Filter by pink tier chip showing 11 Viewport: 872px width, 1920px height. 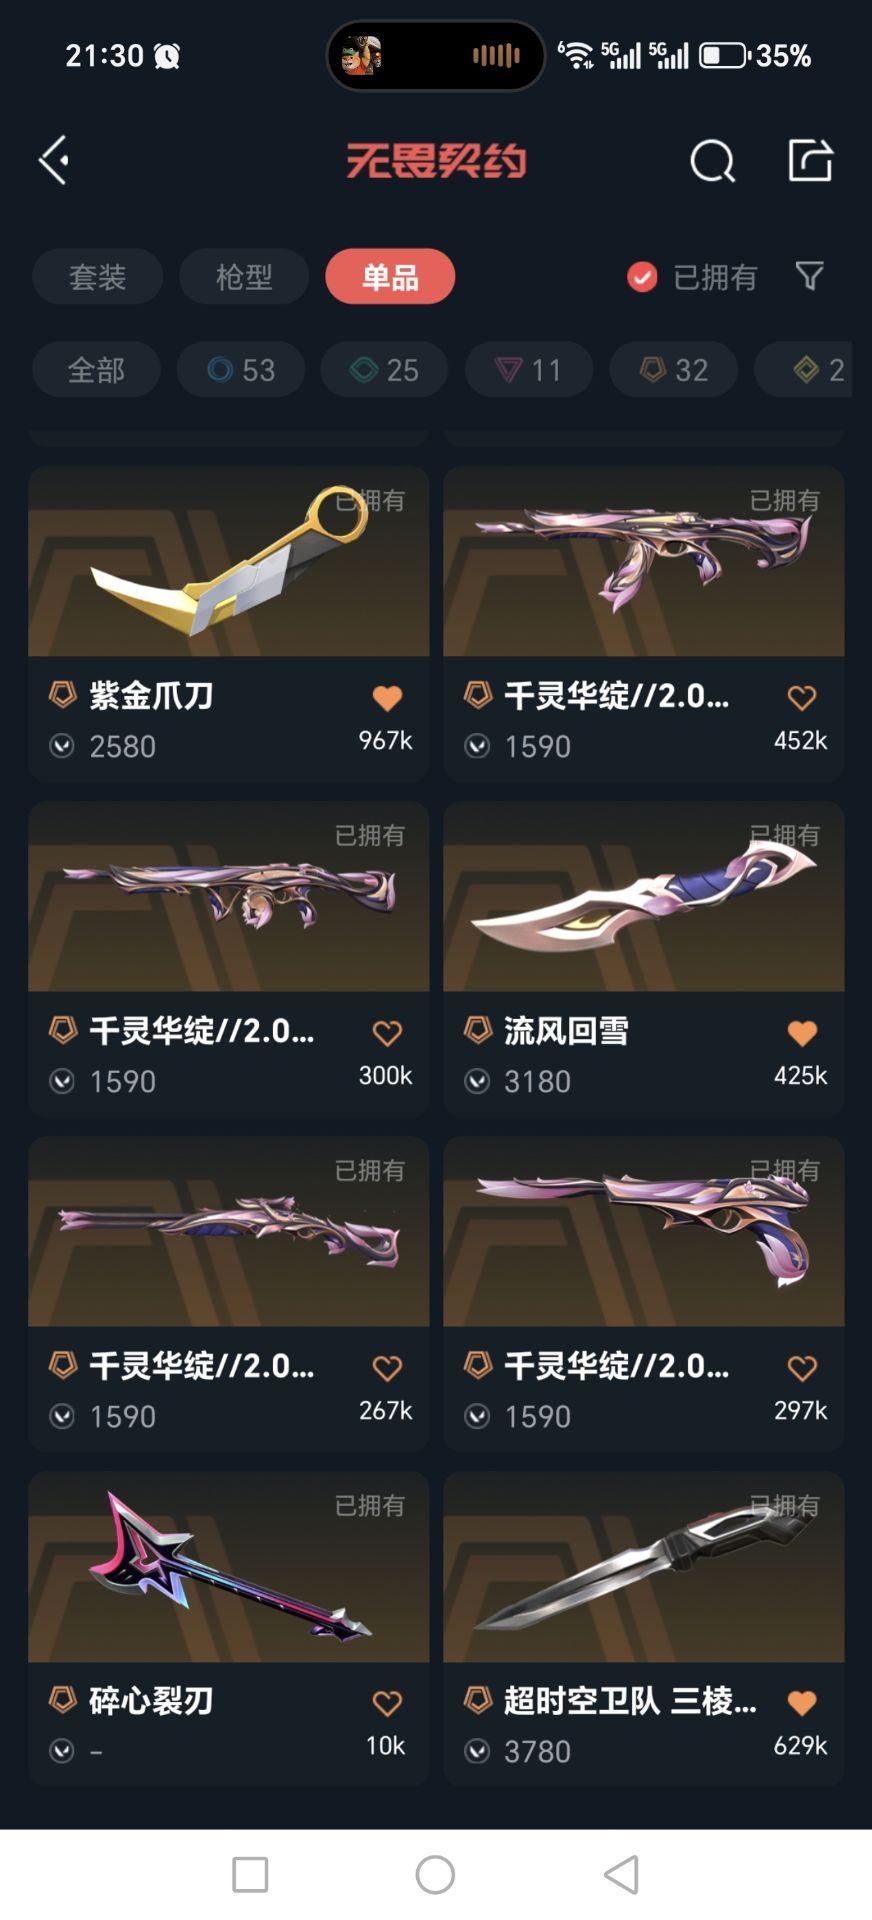coord(529,370)
